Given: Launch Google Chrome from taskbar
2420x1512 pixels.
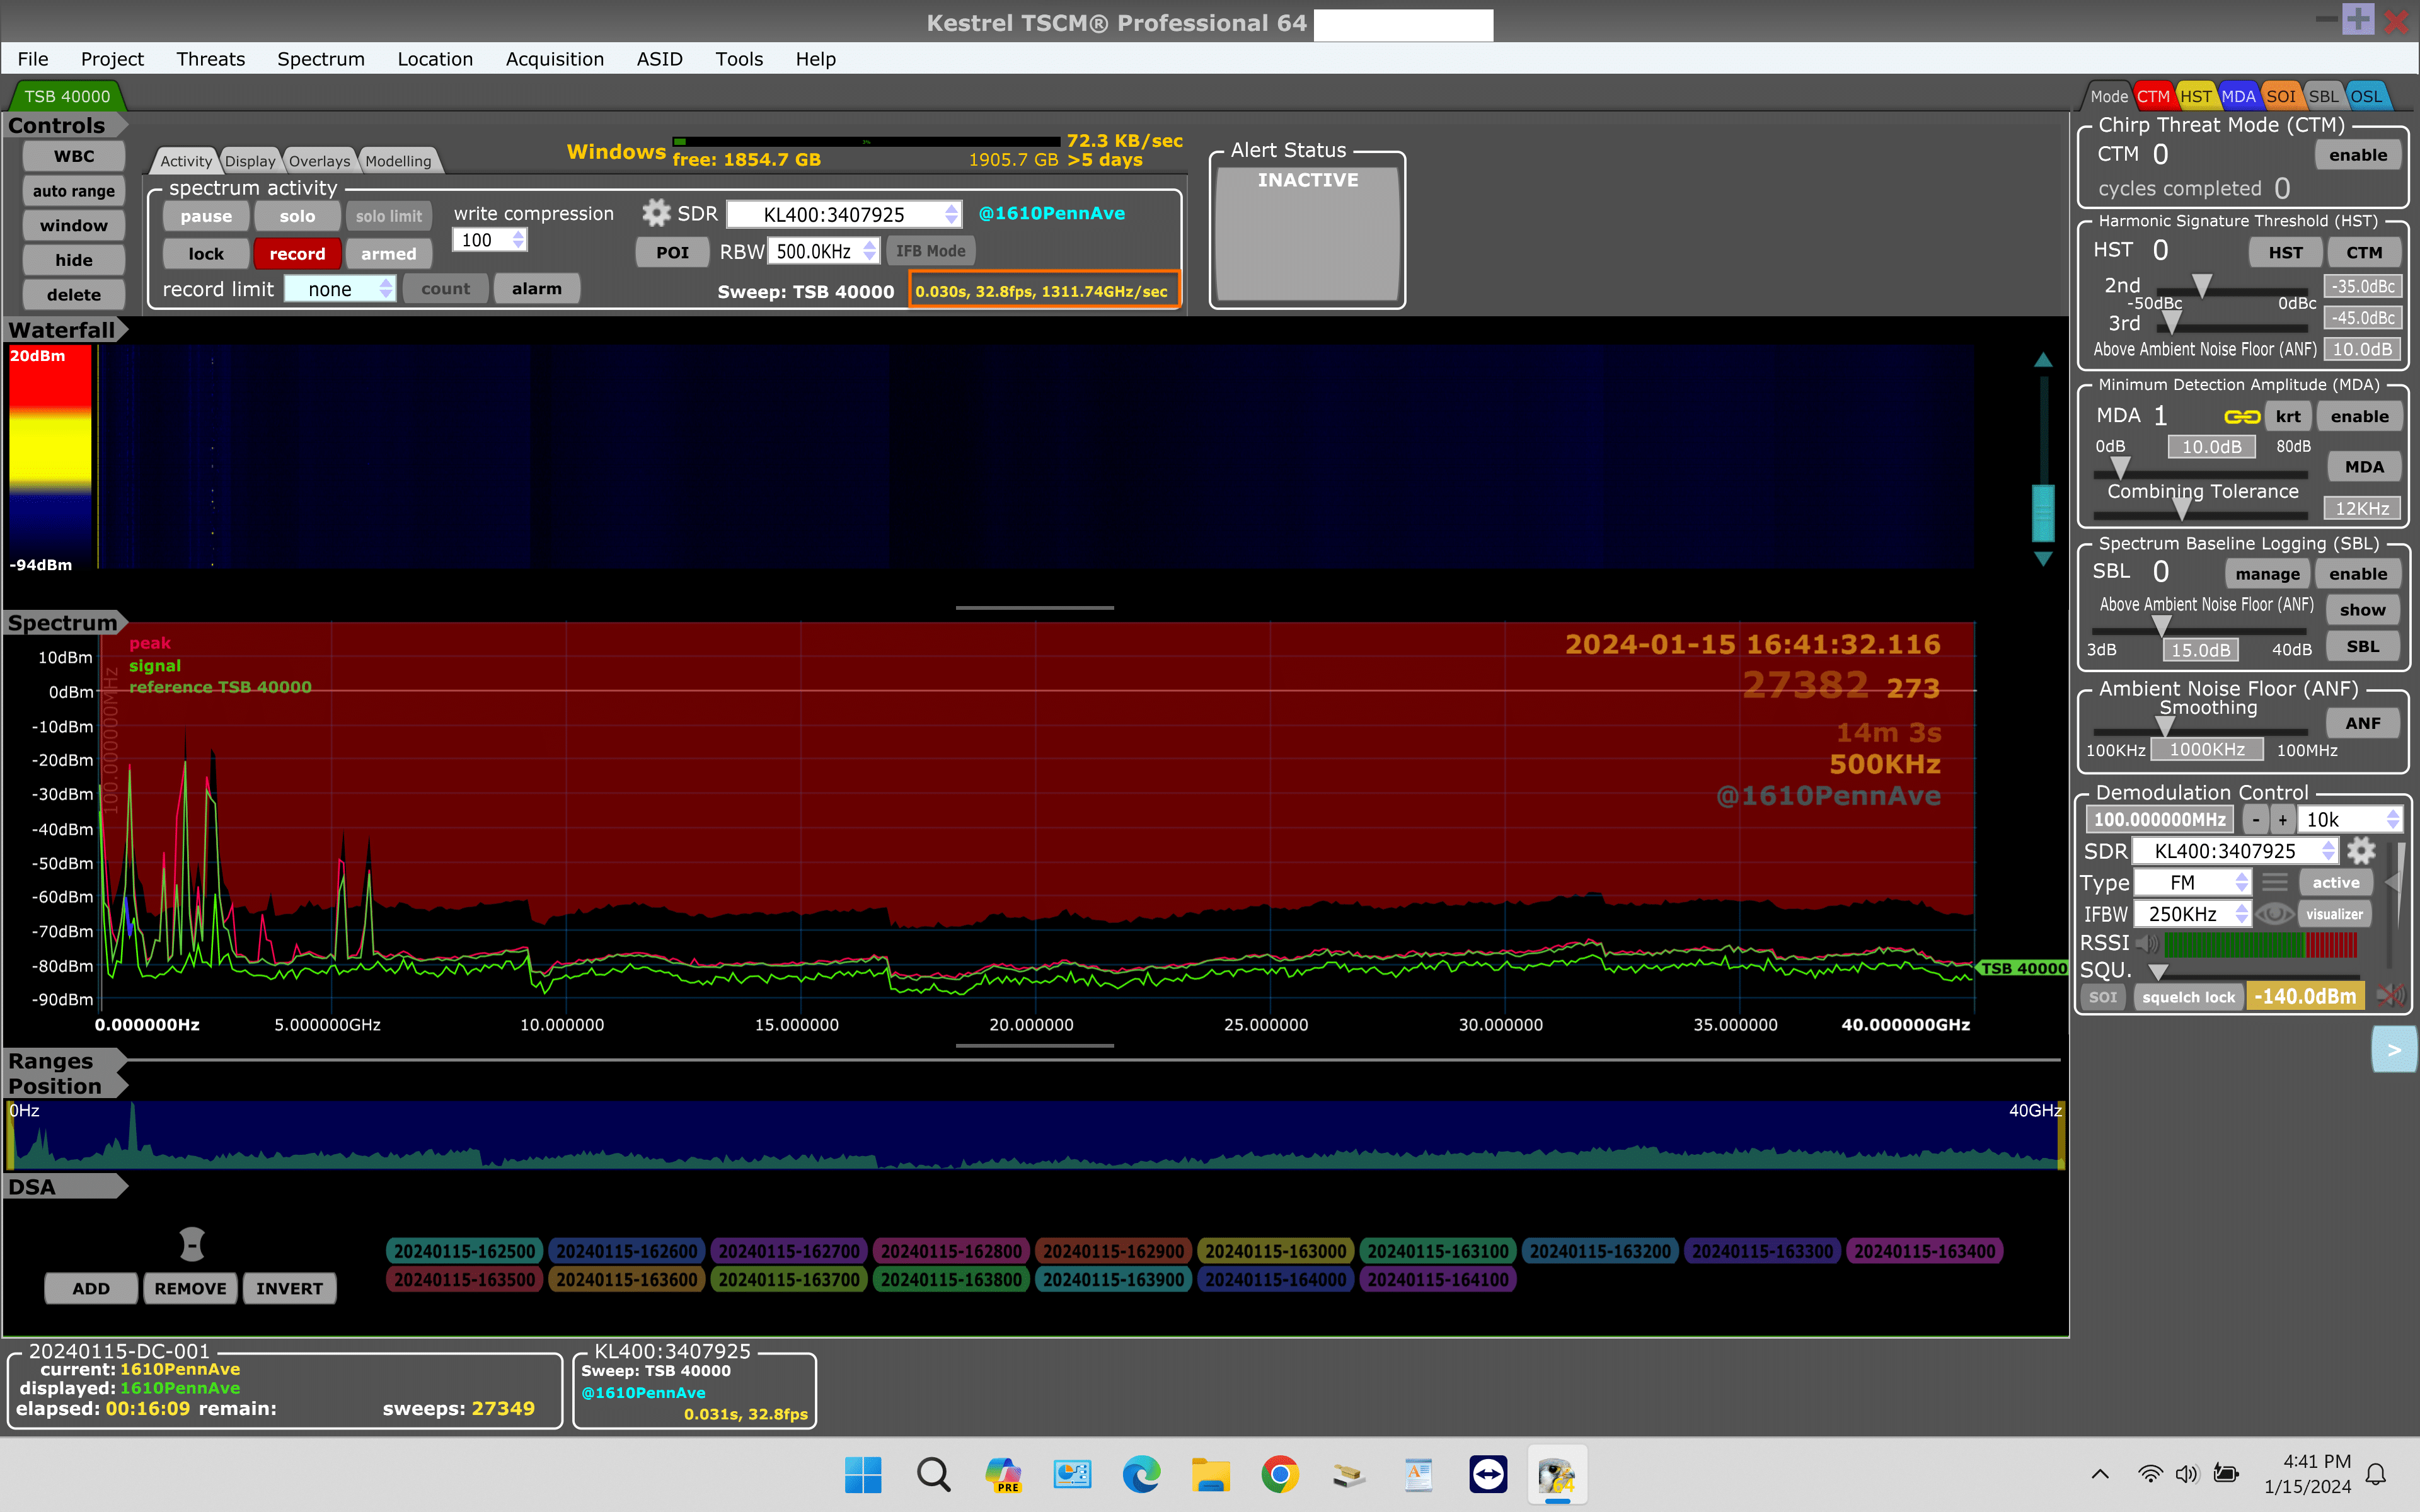Looking at the screenshot, I should (x=1279, y=1475).
